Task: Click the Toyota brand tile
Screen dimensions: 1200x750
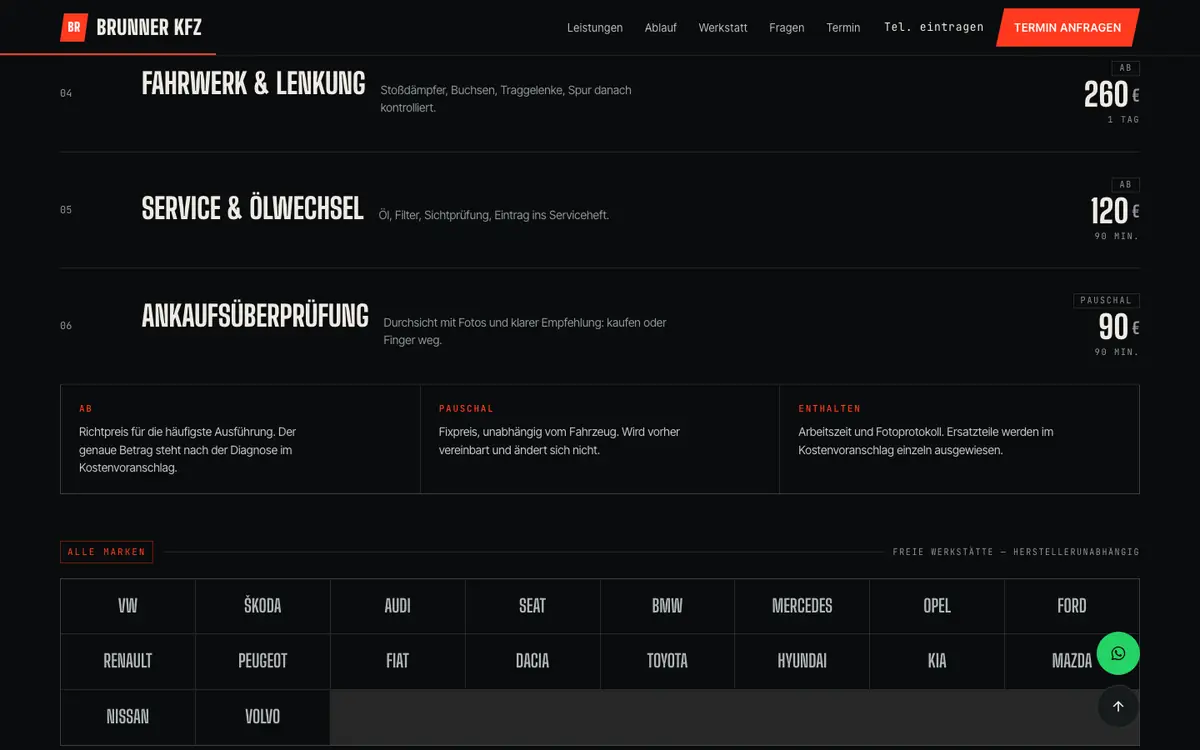Action: click(667, 661)
